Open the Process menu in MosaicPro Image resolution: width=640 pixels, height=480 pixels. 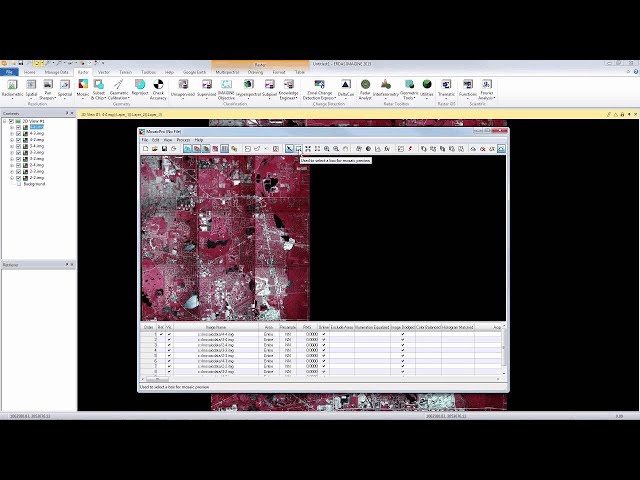click(183, 140)
